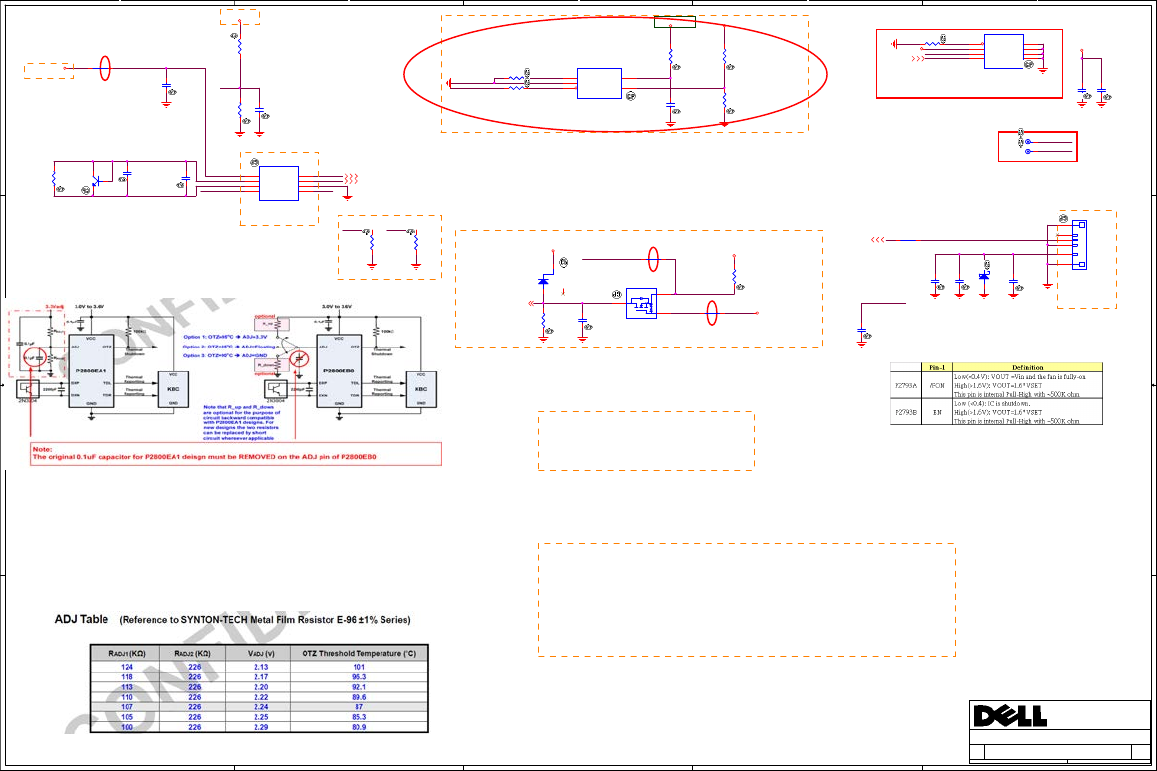1157x771 pixels.
Task: Click the green rectangle atop the red ellipse
Action: tap(675, 22)
